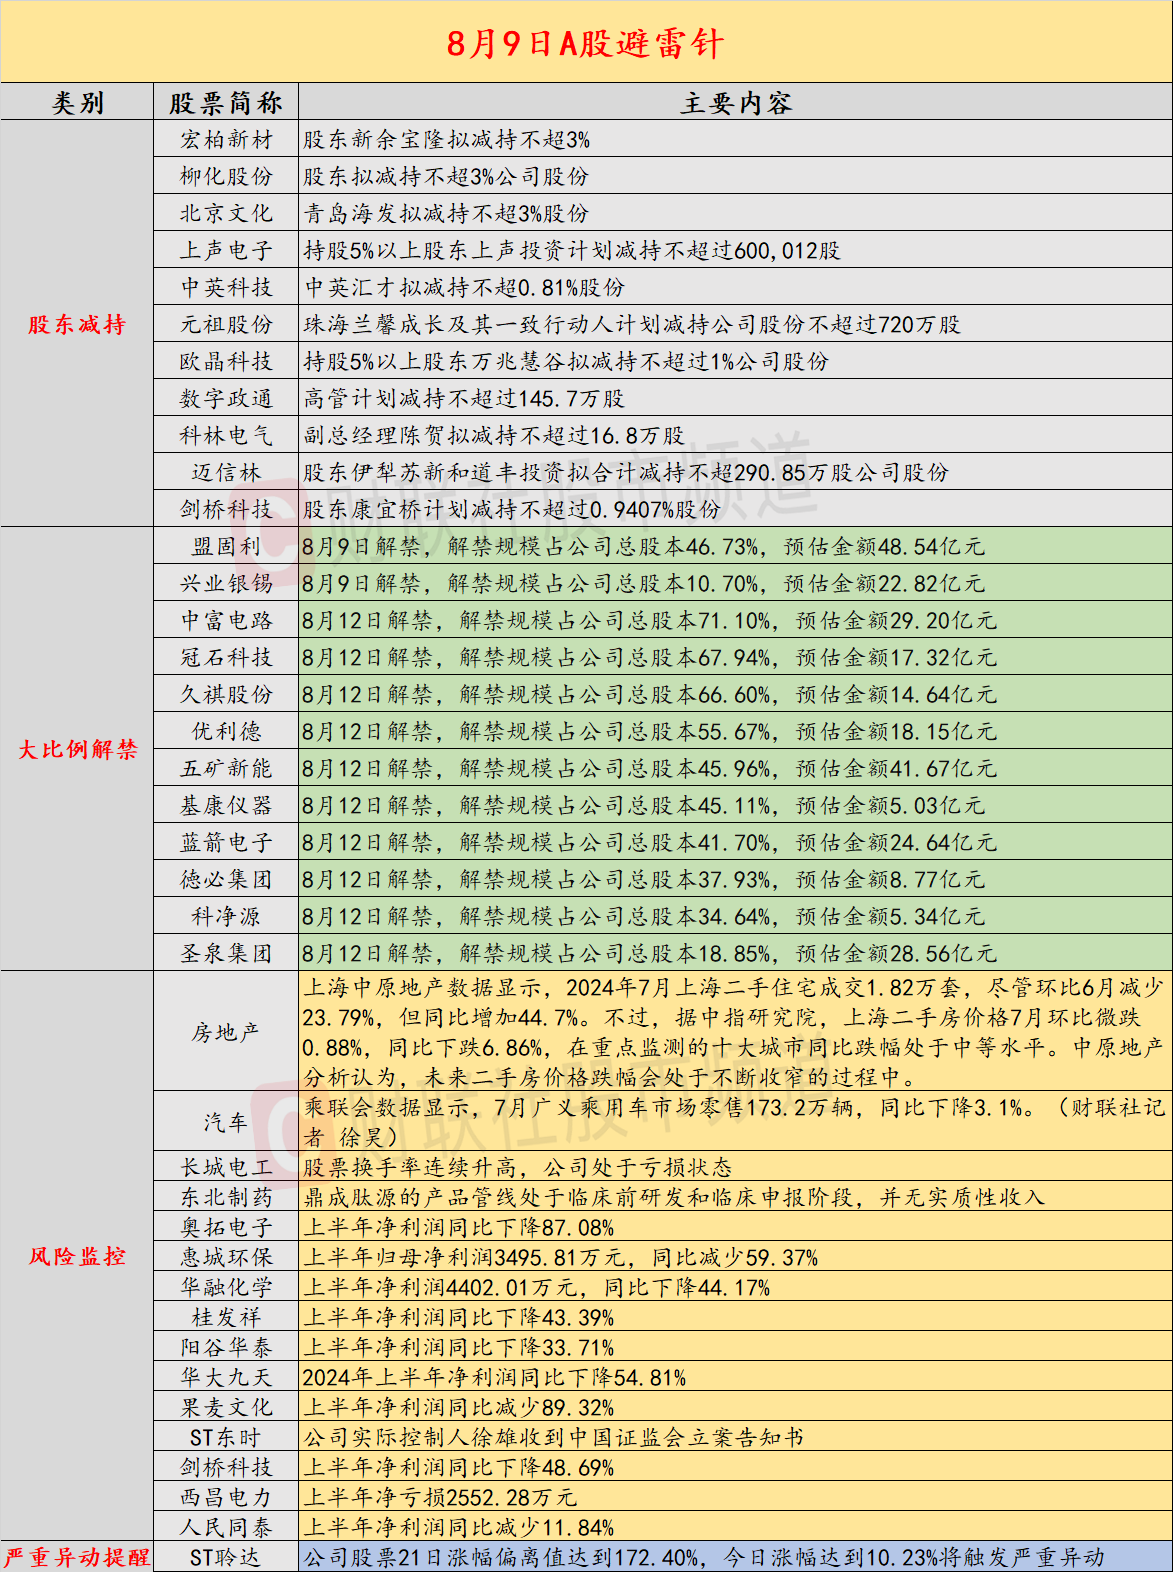
Task: Select stock name 科林电气
Action: pyautogui.click(x=226, y=436)
